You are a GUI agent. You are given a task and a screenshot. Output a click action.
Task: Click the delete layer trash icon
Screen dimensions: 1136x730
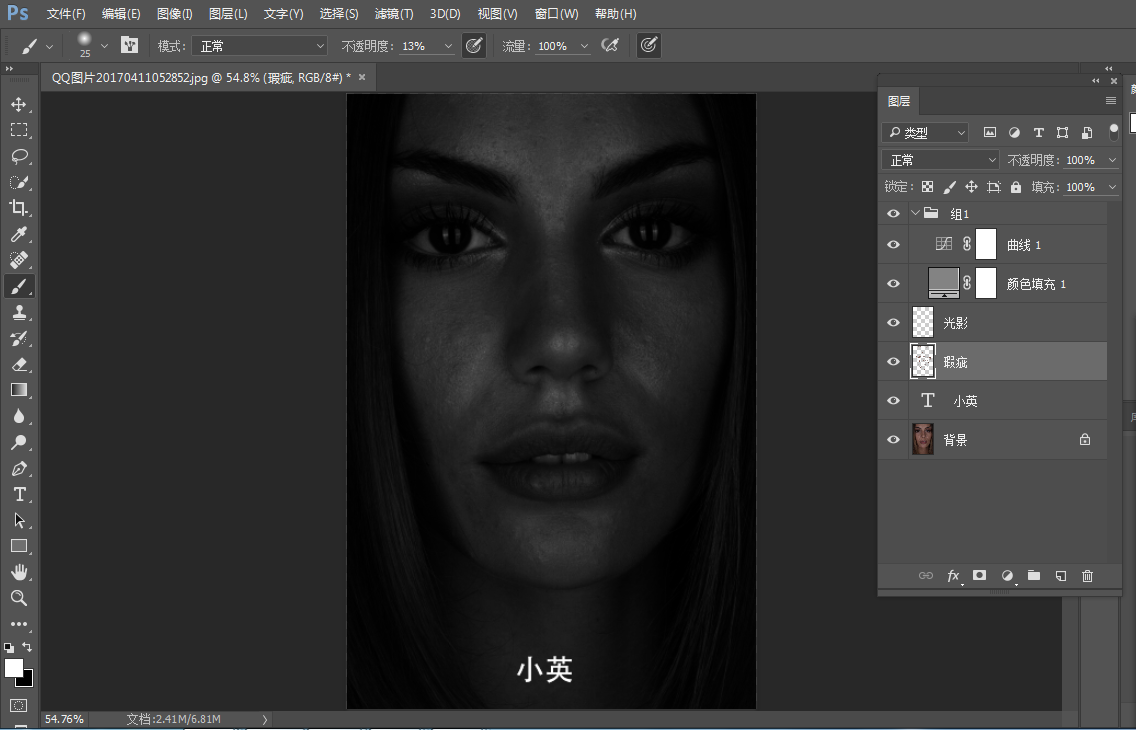[x=1088, y=576]
